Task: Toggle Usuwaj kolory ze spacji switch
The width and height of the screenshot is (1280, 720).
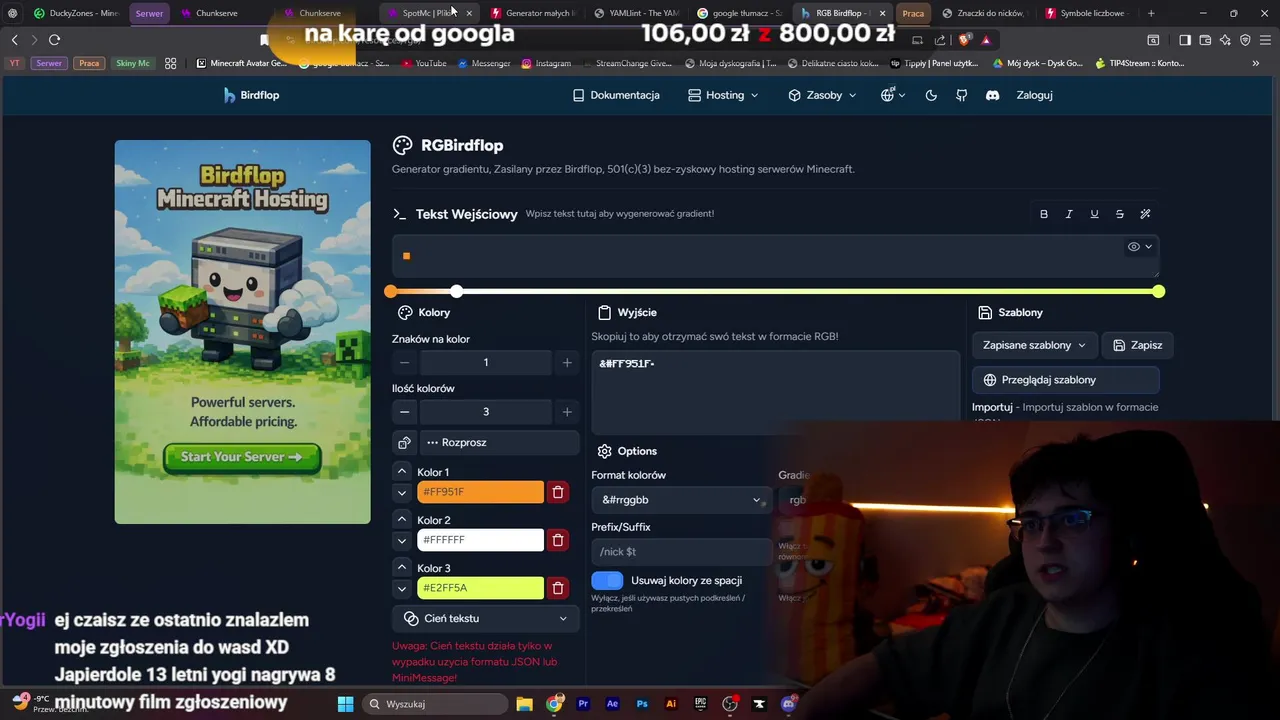Action: pyautogui.click(x=607, y=580)
